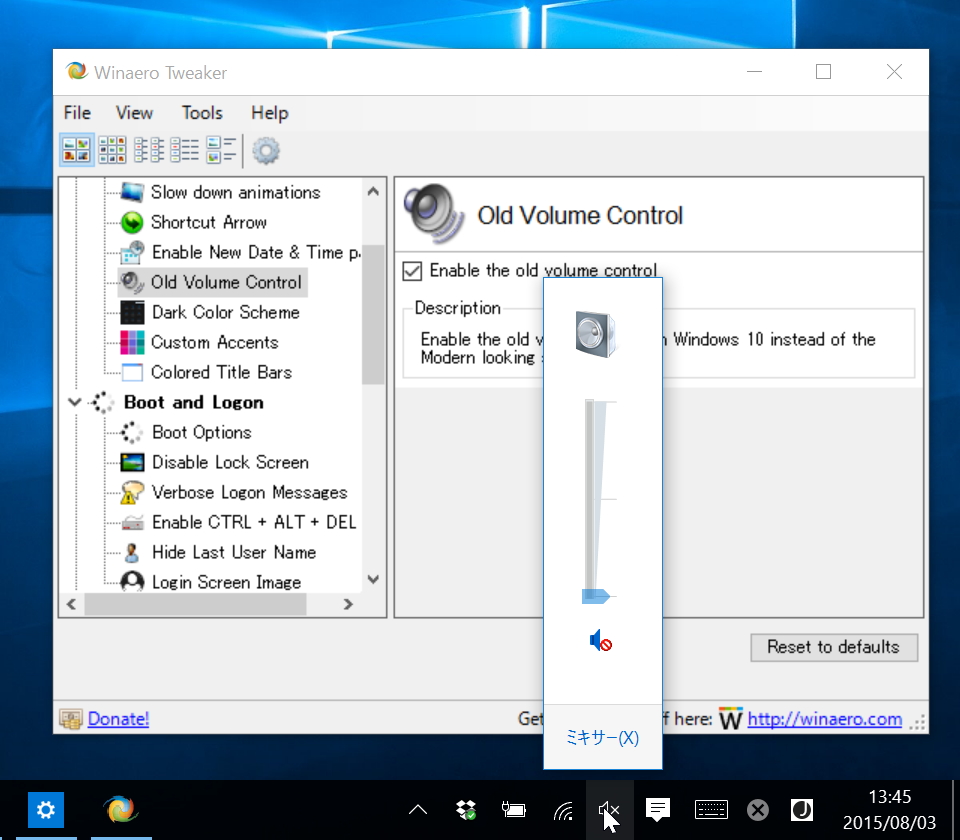This screenshot has width=960, height=840.
Task: Click the Donate smiley icon
Action: [x=74, y=718]
